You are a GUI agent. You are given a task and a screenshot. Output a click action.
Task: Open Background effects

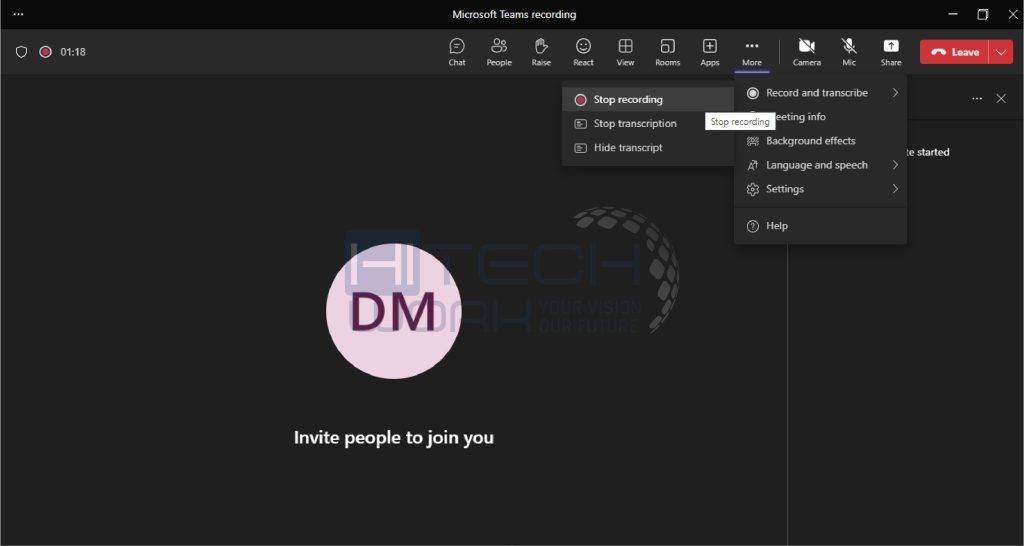pos(820,141)
